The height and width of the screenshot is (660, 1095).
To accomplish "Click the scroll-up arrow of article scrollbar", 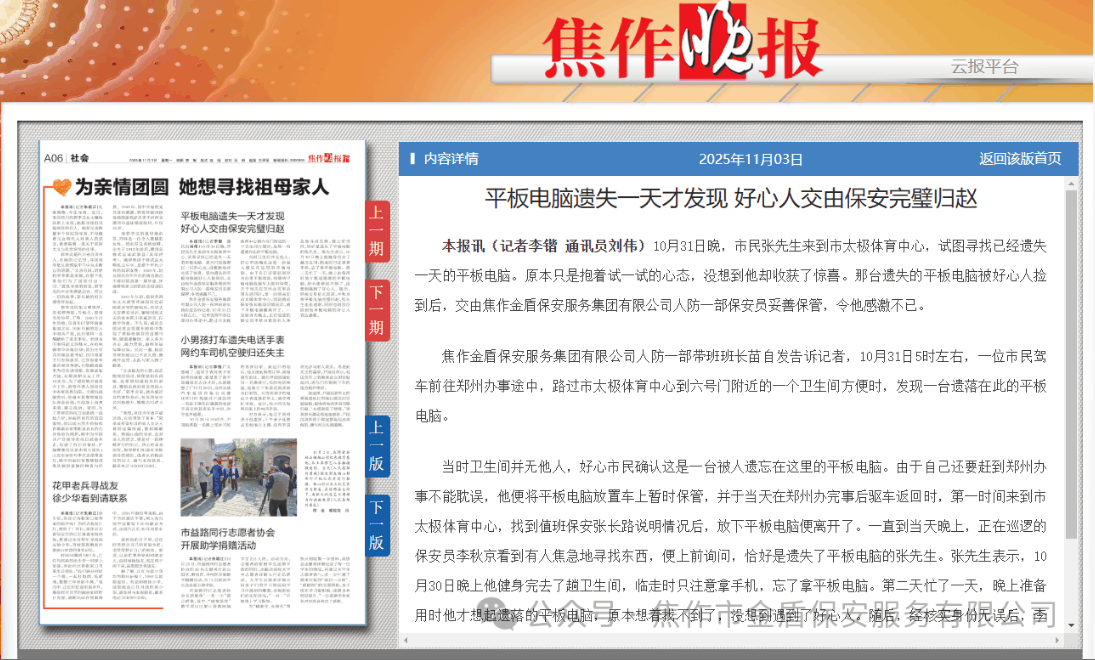I will [1071, 183].
